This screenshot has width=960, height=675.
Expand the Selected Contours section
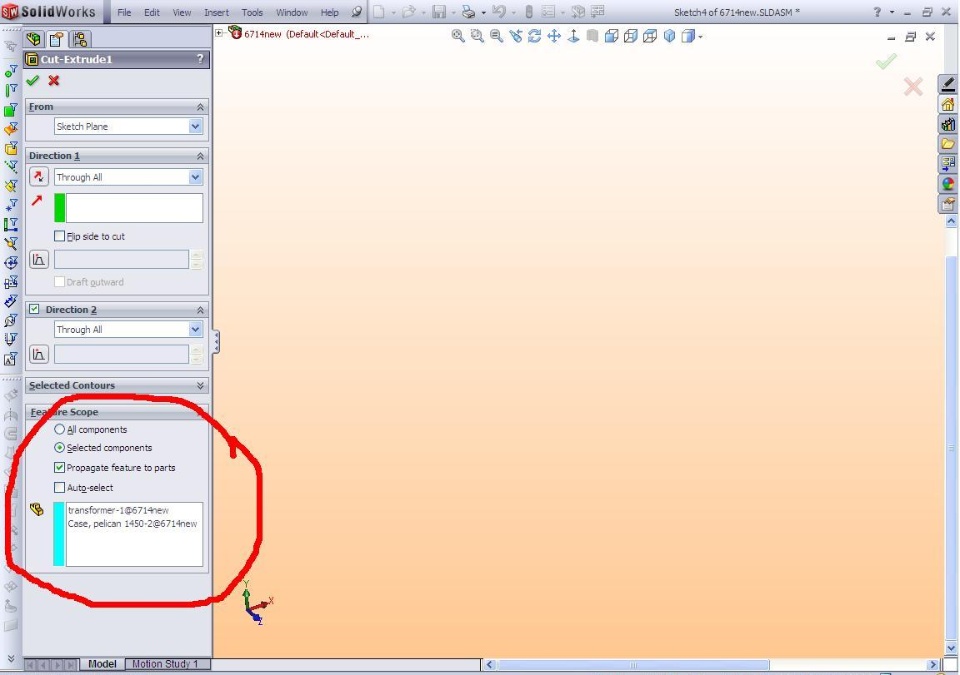pos(200,386)
